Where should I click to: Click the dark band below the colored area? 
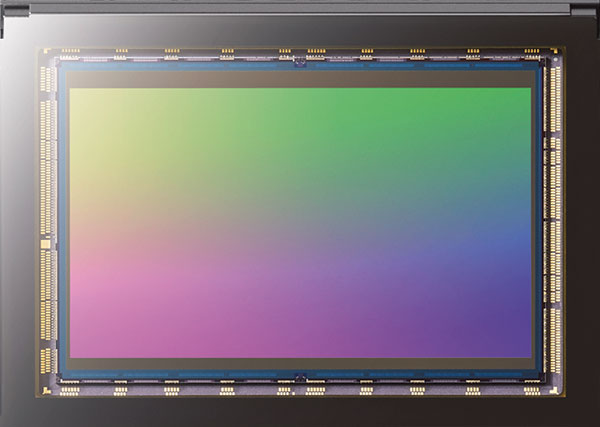pos(300,364)
